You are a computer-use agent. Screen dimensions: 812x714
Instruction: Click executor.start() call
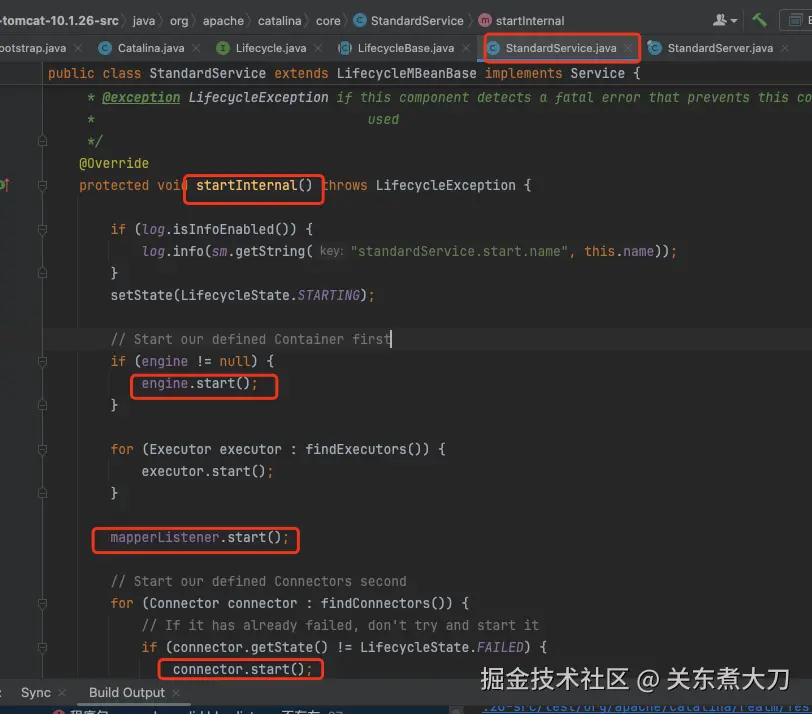(x=207, y=472)
